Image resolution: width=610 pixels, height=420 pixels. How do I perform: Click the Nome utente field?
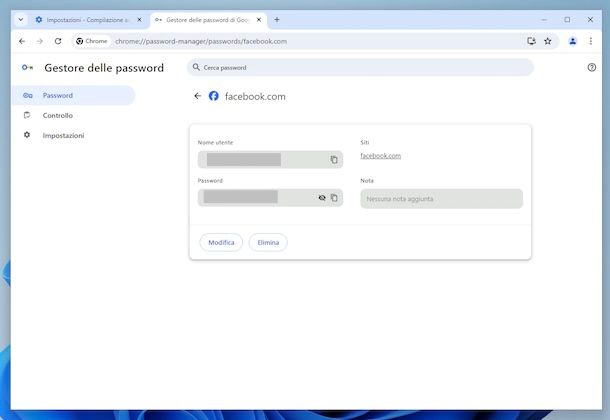pos(270,159)
